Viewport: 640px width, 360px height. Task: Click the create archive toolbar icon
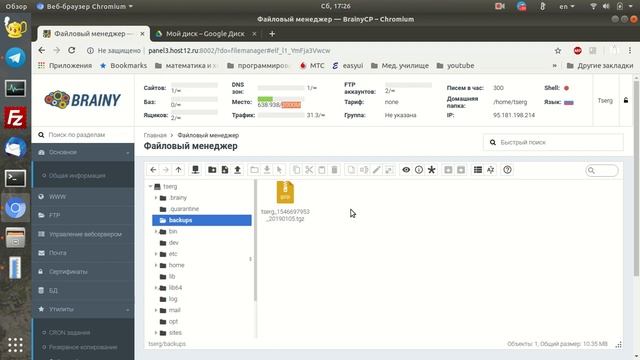point(461,170)
